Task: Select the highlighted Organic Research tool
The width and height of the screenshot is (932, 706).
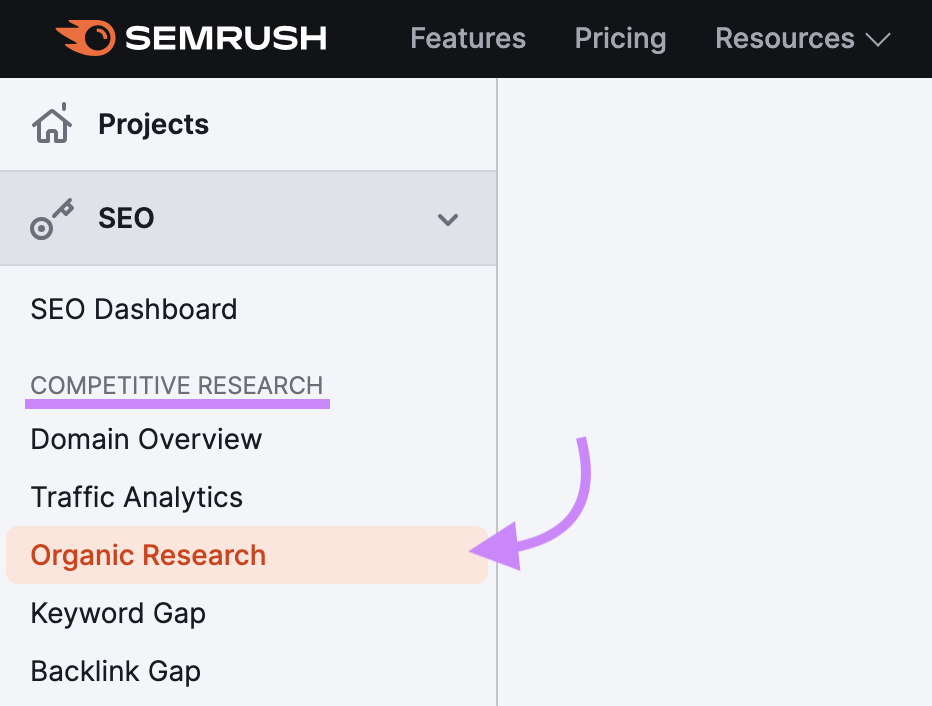Action: pos(147,555)
